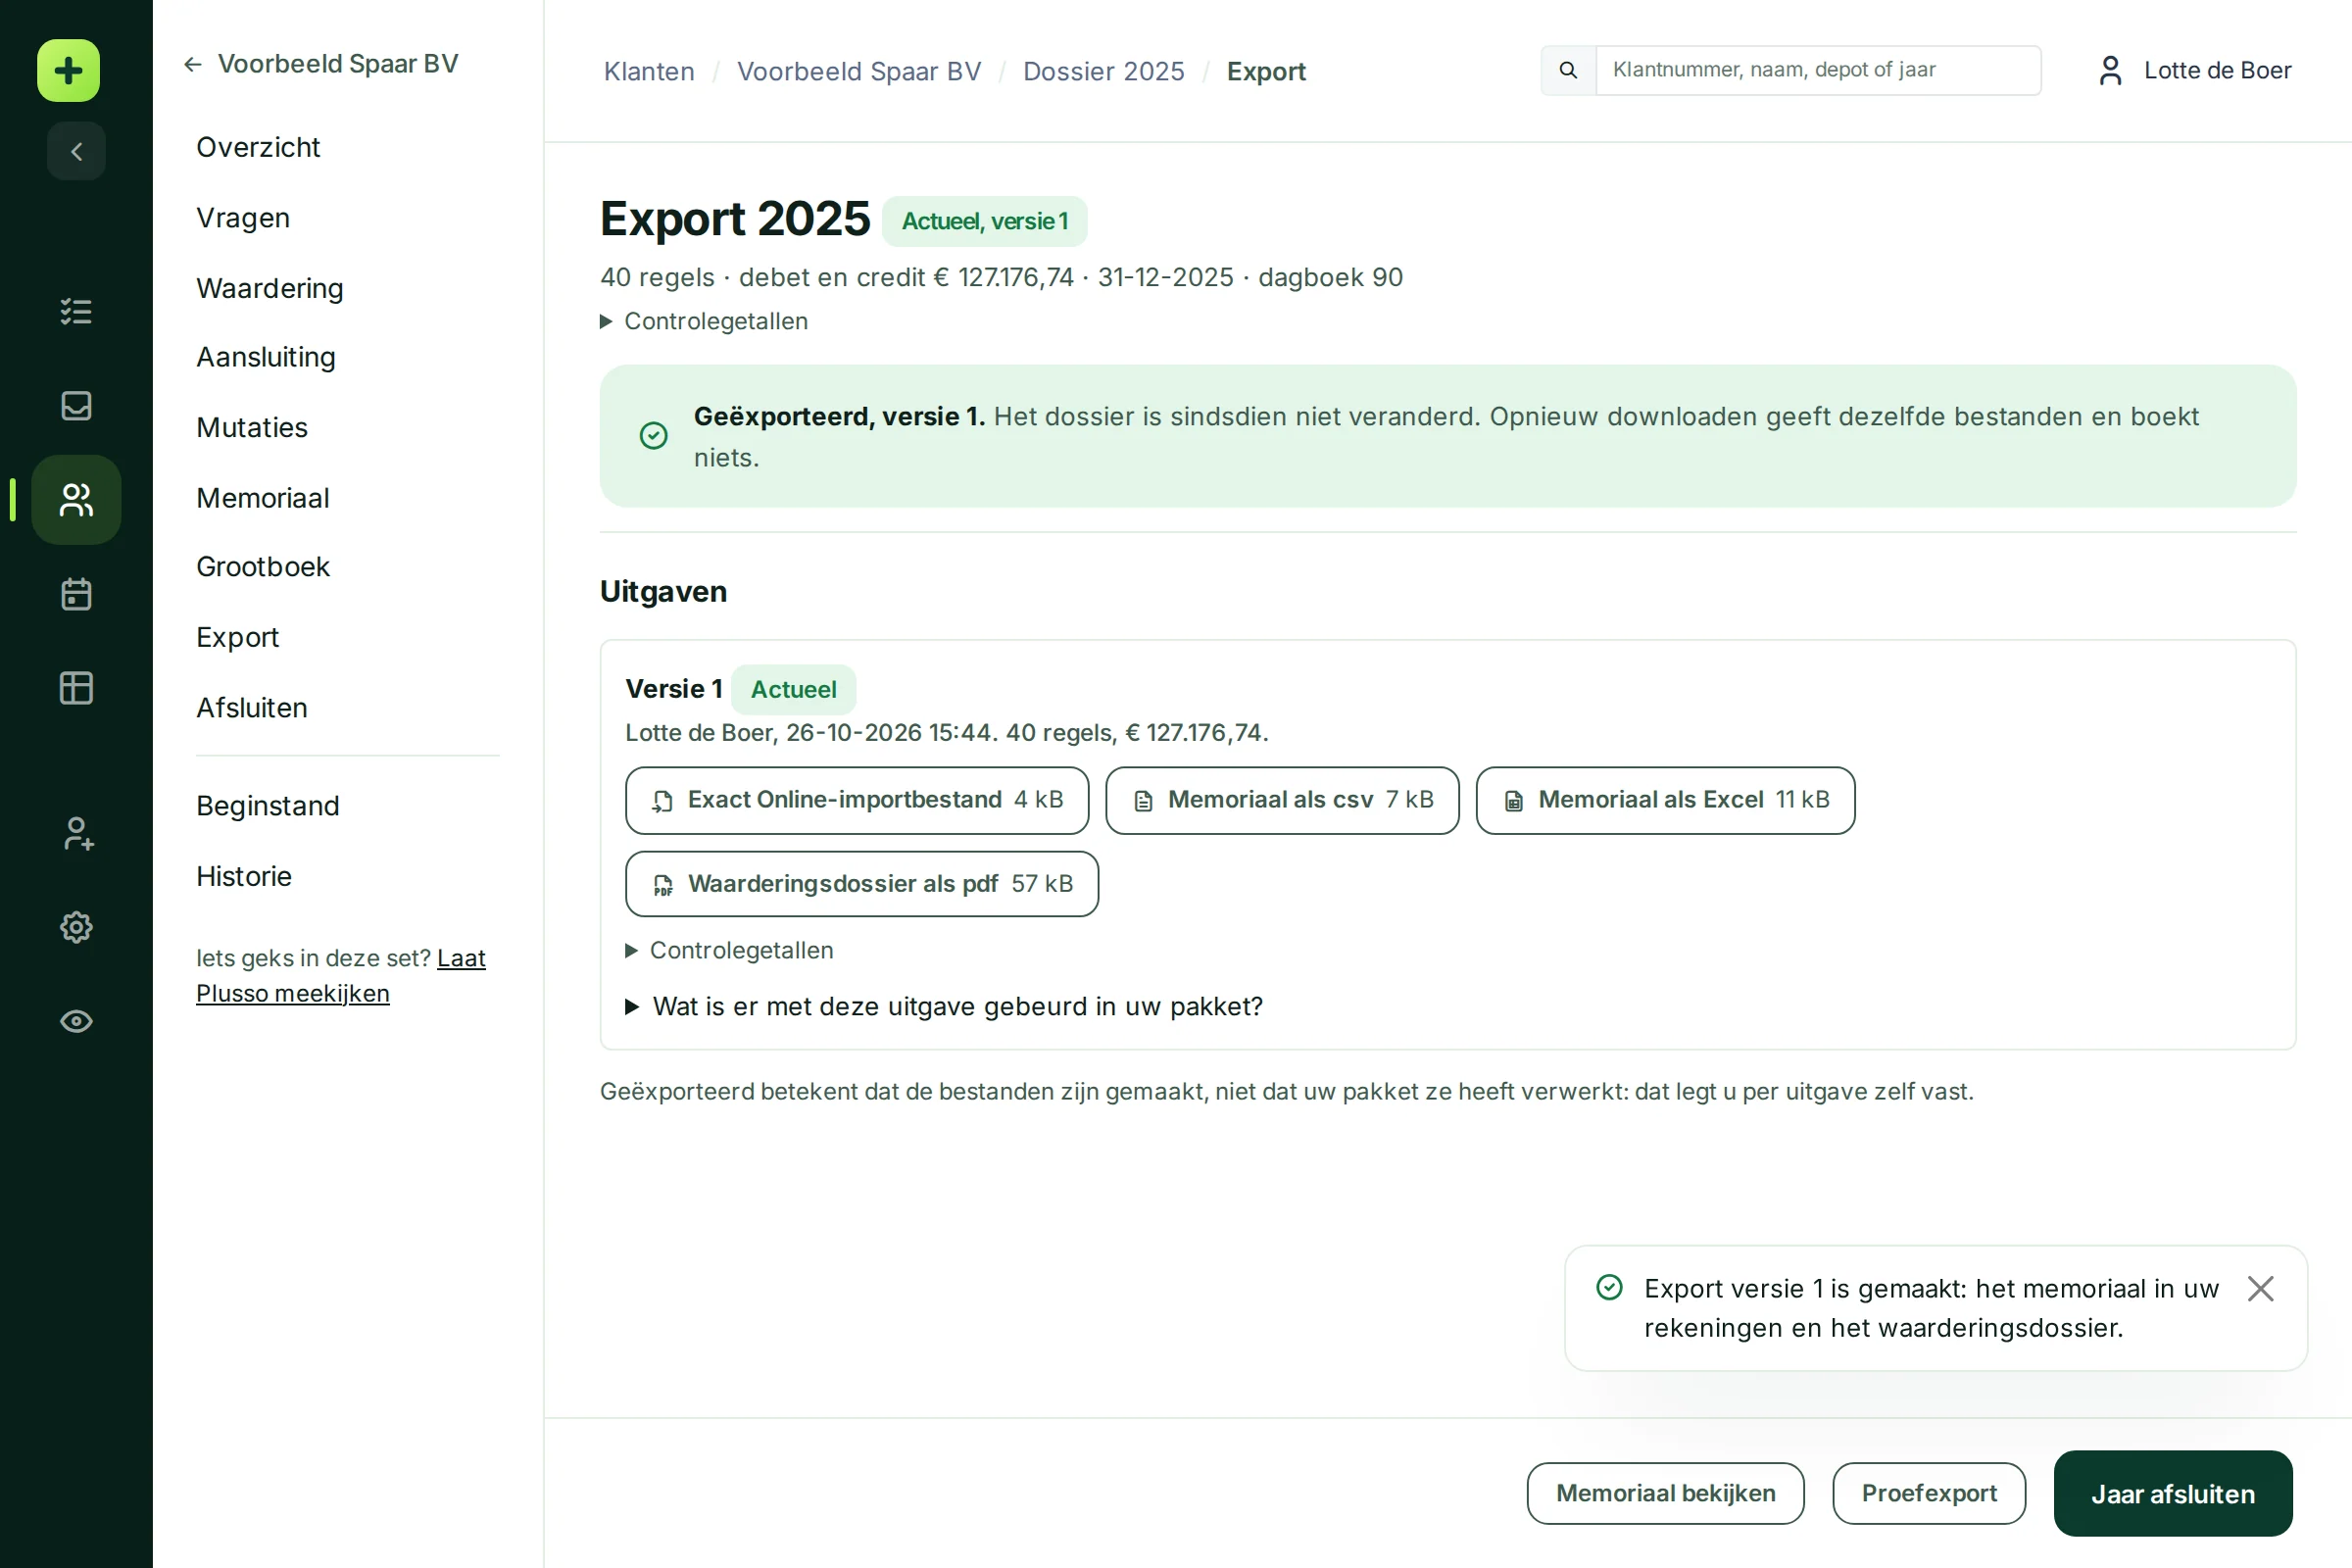Screen dimensions: 2352x1568
Task: Click the add user icon in the rail
Action: (76, 833)
